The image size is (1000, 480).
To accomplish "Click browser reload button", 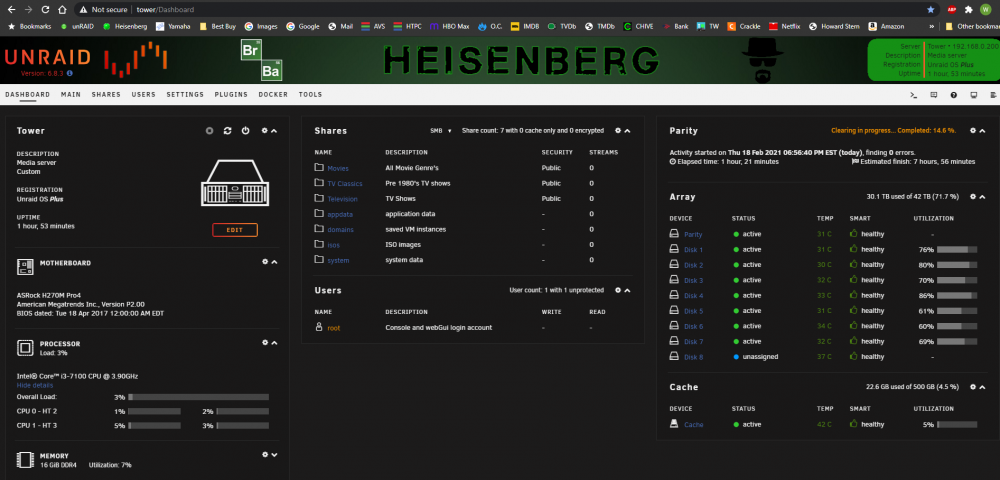I will click(x=45, y=10).
